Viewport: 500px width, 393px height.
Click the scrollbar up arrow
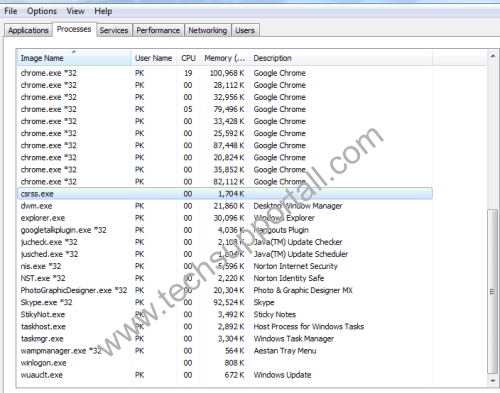(493, 56)
